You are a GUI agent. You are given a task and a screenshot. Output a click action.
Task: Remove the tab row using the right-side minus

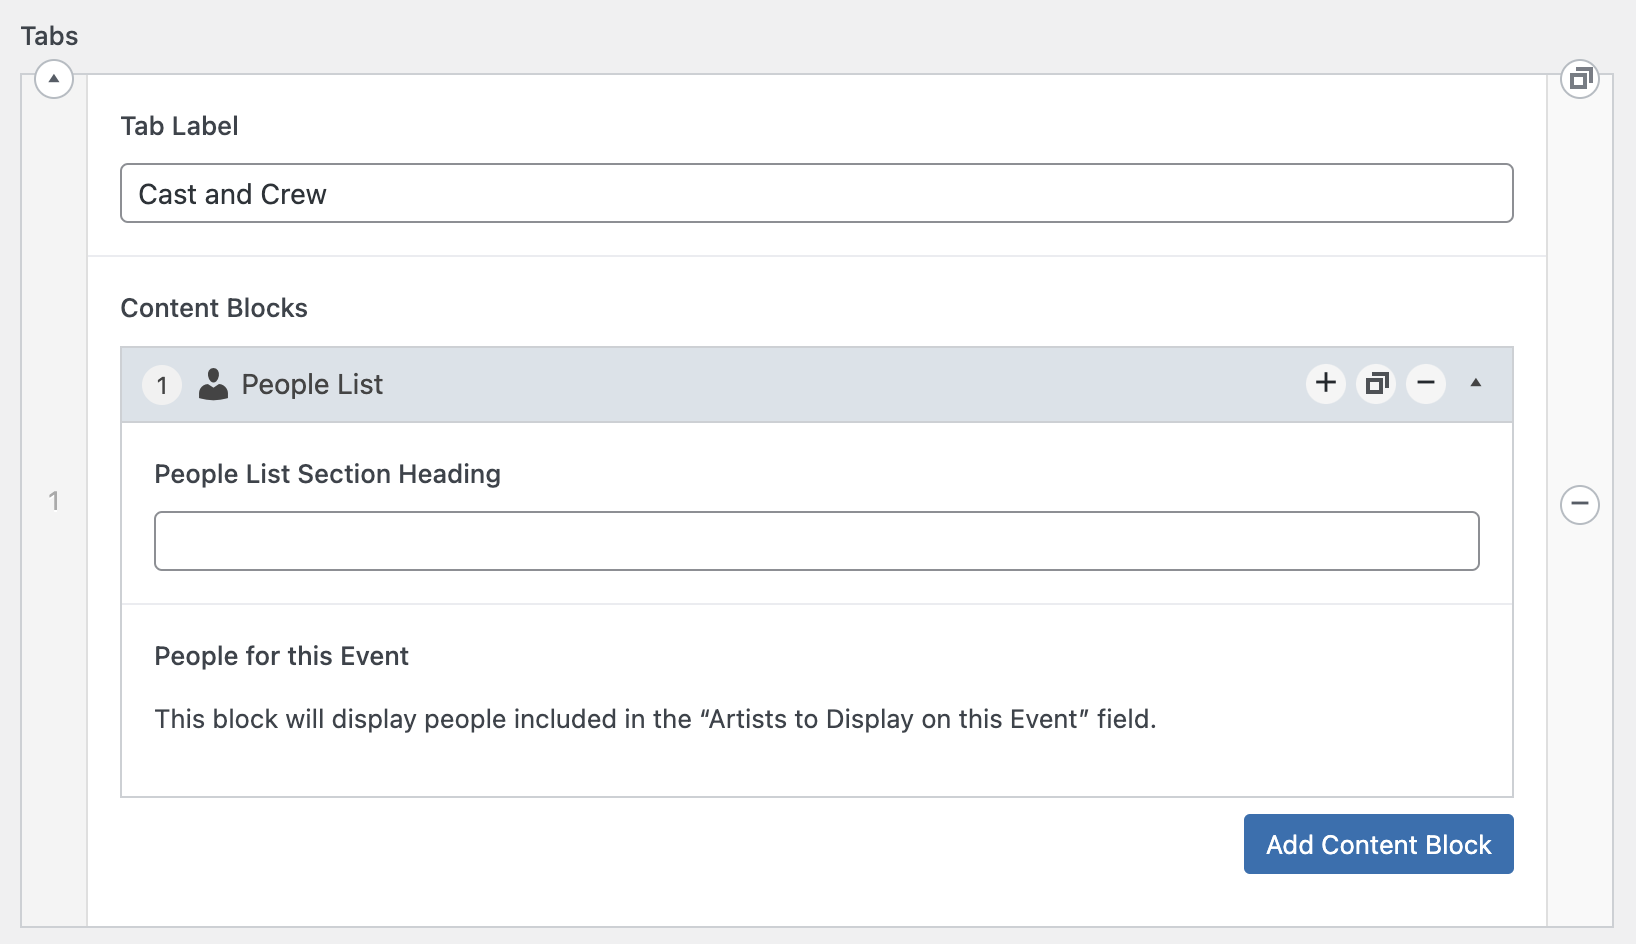click(1580, 504)
